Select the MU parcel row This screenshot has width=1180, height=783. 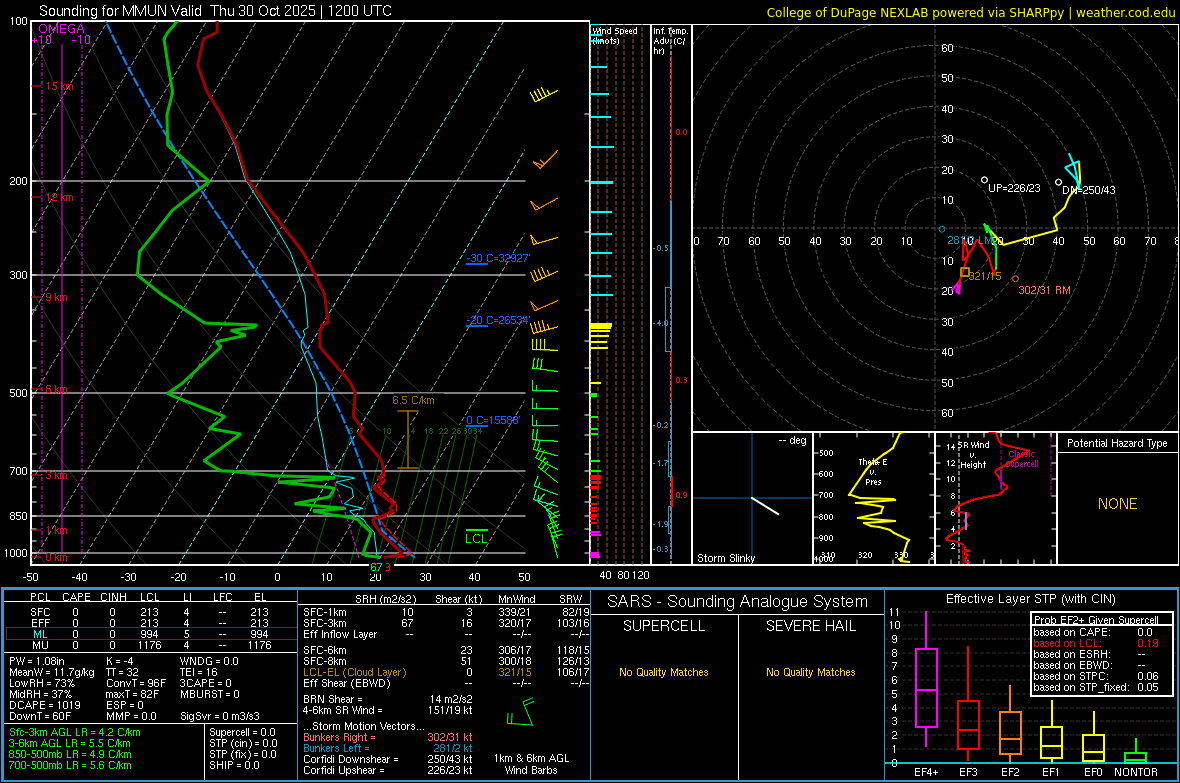(151, 644)
